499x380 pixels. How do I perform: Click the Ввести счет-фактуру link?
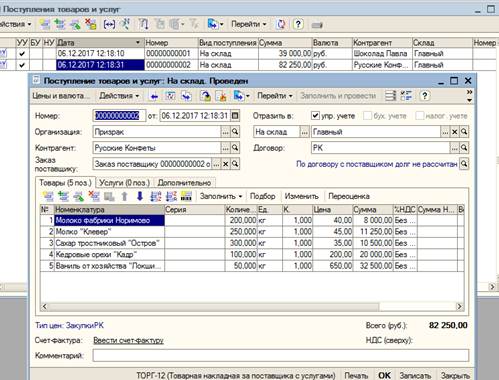[128, 340]
